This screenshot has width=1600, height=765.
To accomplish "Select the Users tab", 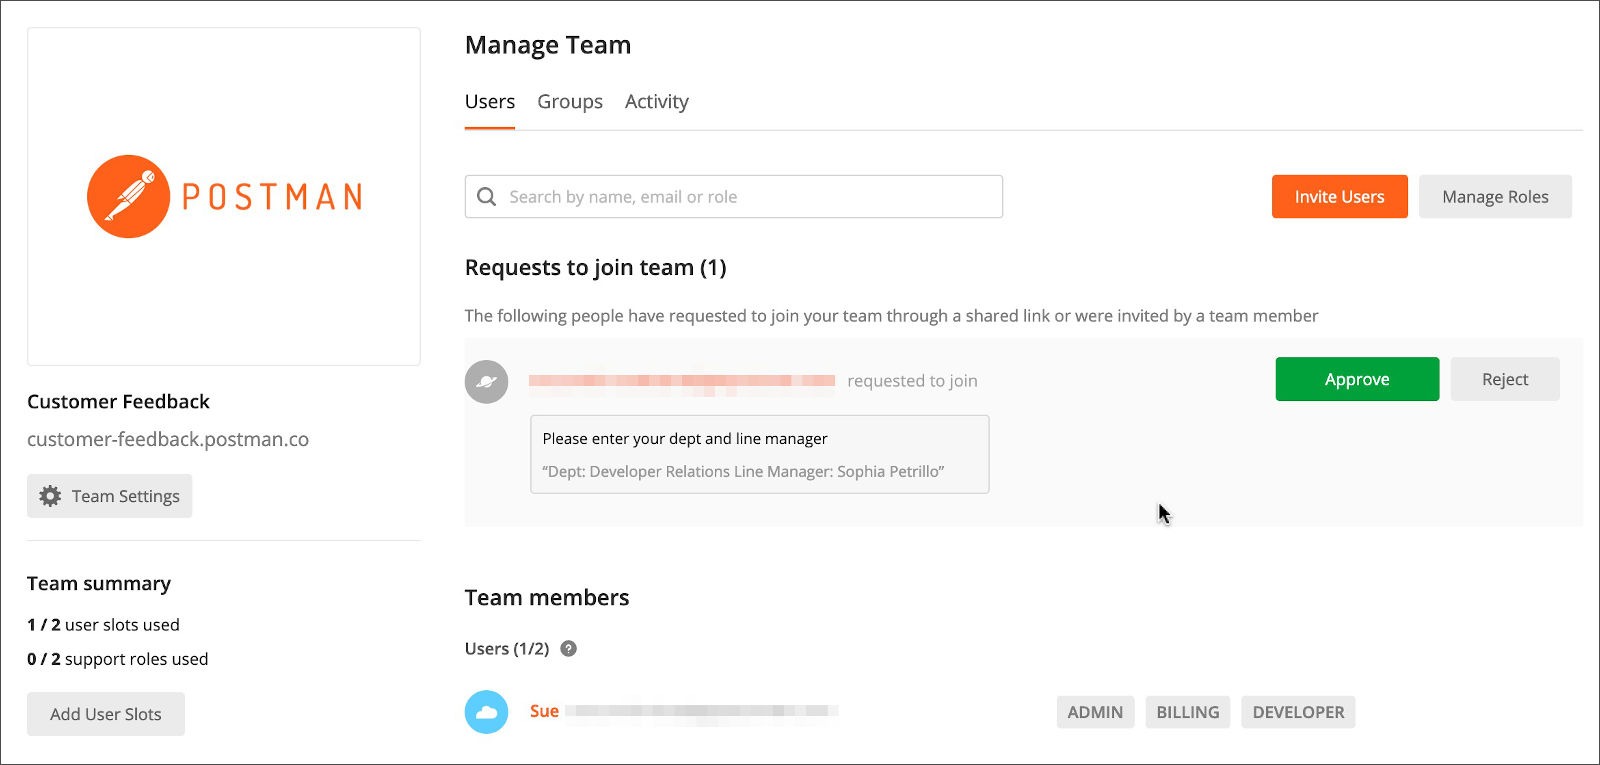I will tap(490, 102).
